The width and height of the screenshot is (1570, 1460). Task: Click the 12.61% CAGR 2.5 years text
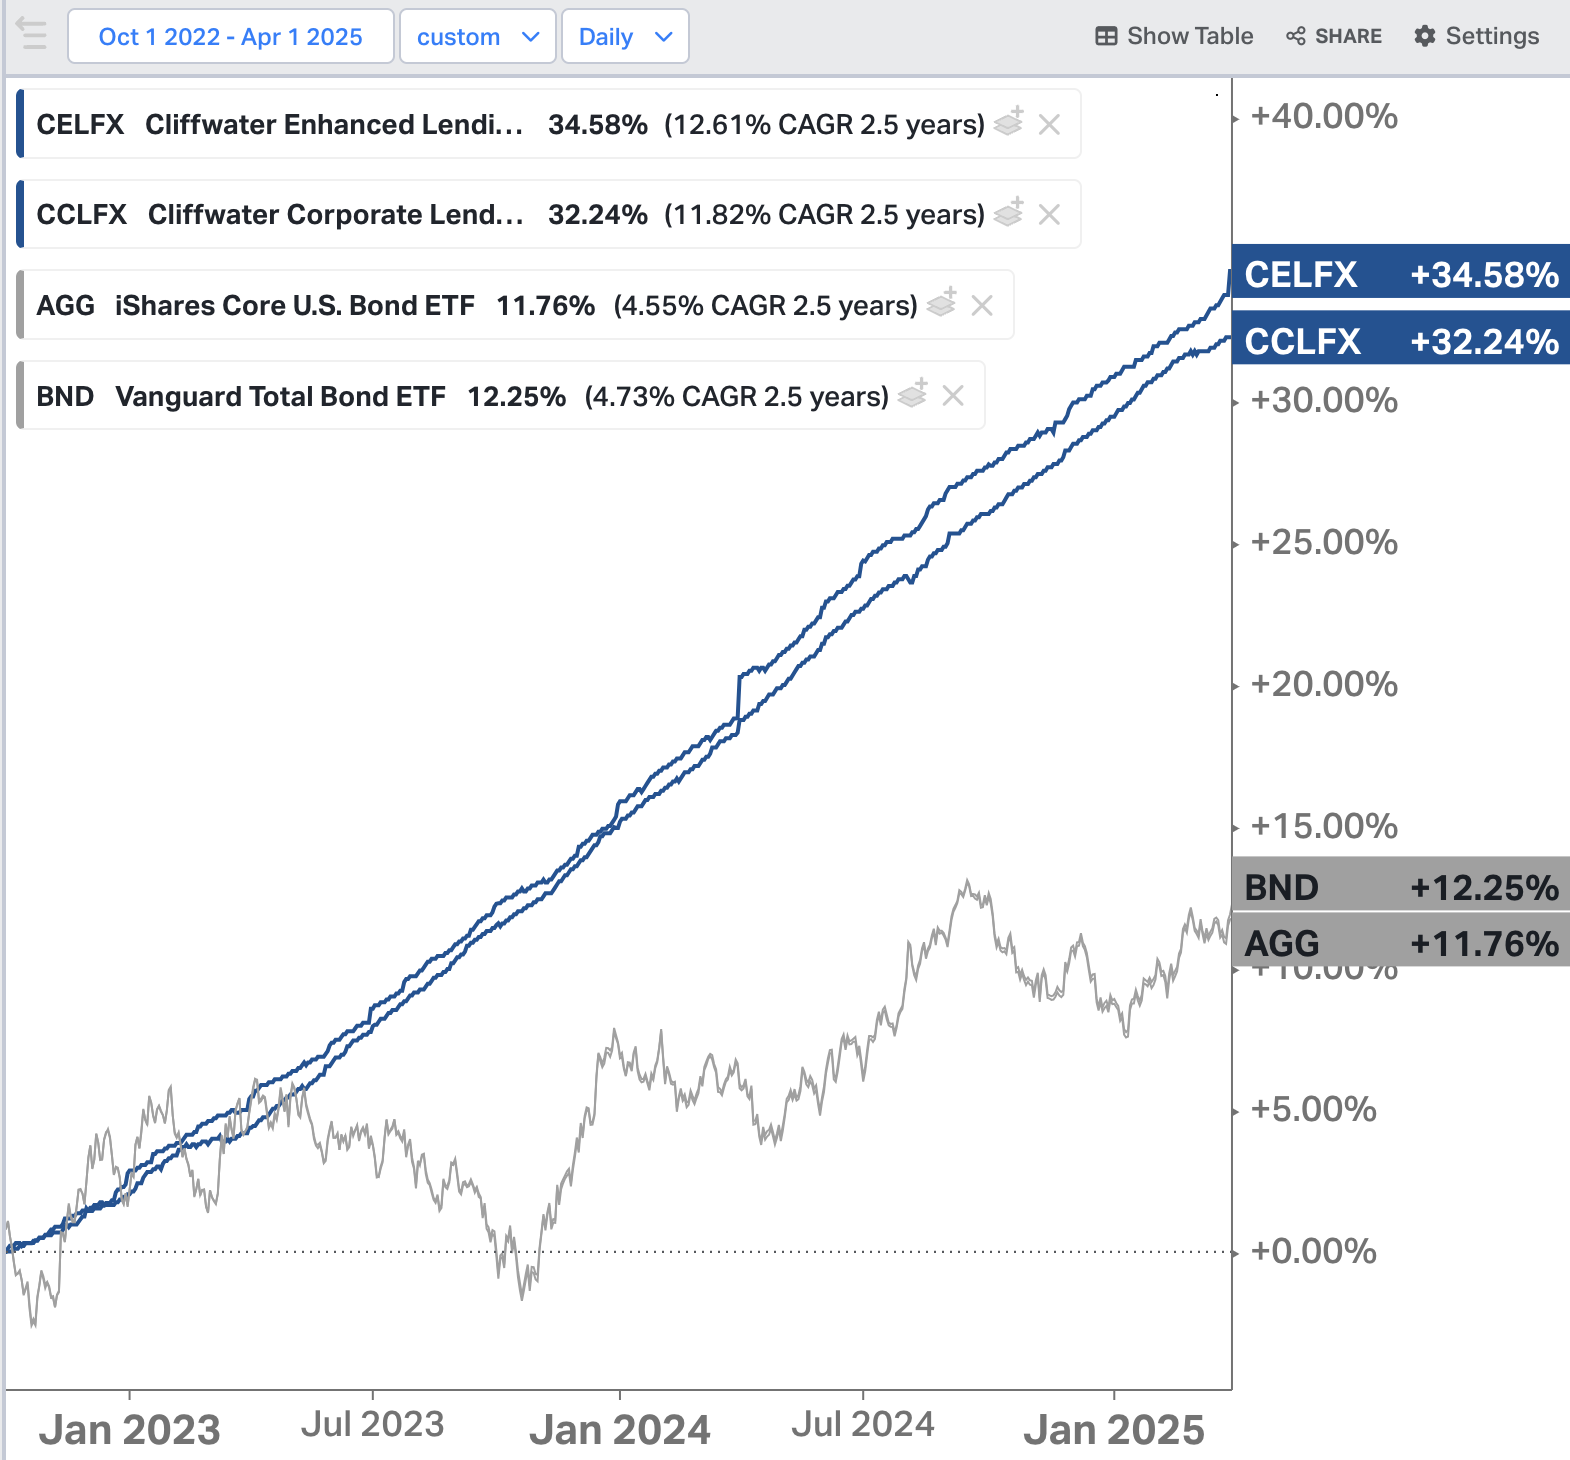[825, 124]
